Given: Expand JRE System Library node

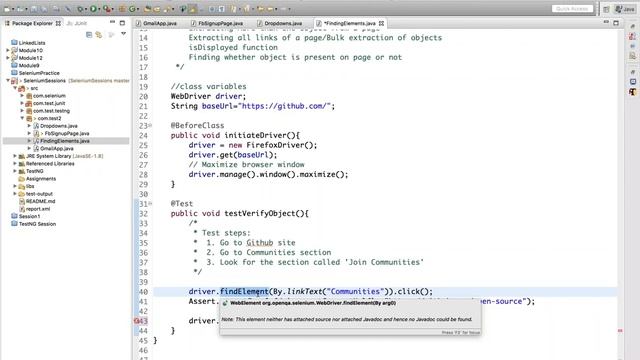Looking at the screenshot, I should (x=15, y=156).
